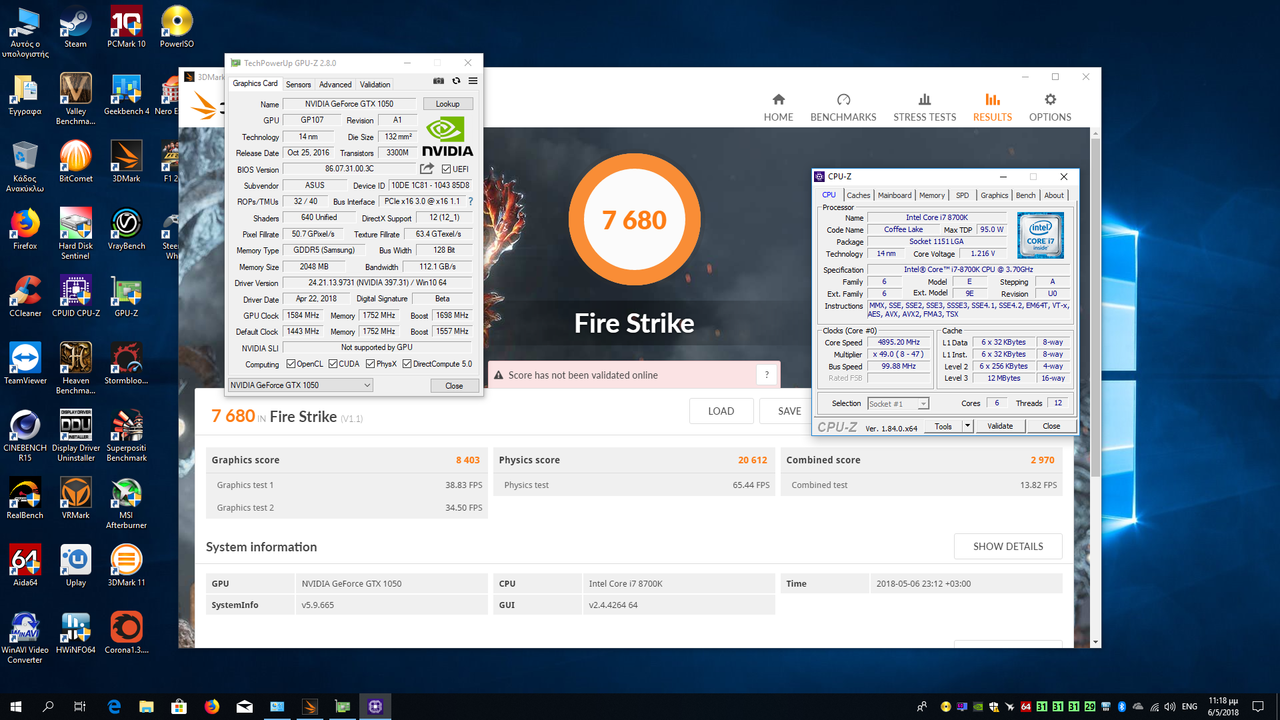Click the Close button in GPU-Z
This screenshot has width=1280, height=720.
(454, 385)
